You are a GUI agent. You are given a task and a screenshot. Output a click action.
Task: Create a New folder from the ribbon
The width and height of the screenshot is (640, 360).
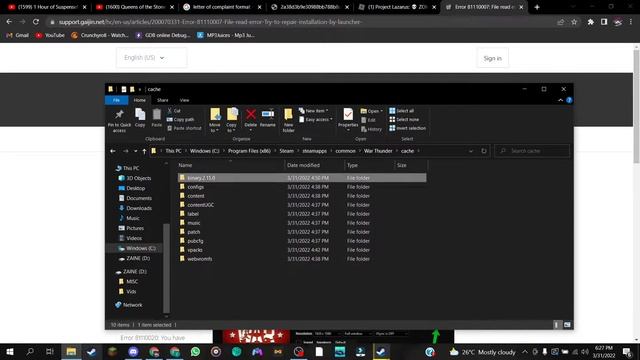[x=289, y=120]
